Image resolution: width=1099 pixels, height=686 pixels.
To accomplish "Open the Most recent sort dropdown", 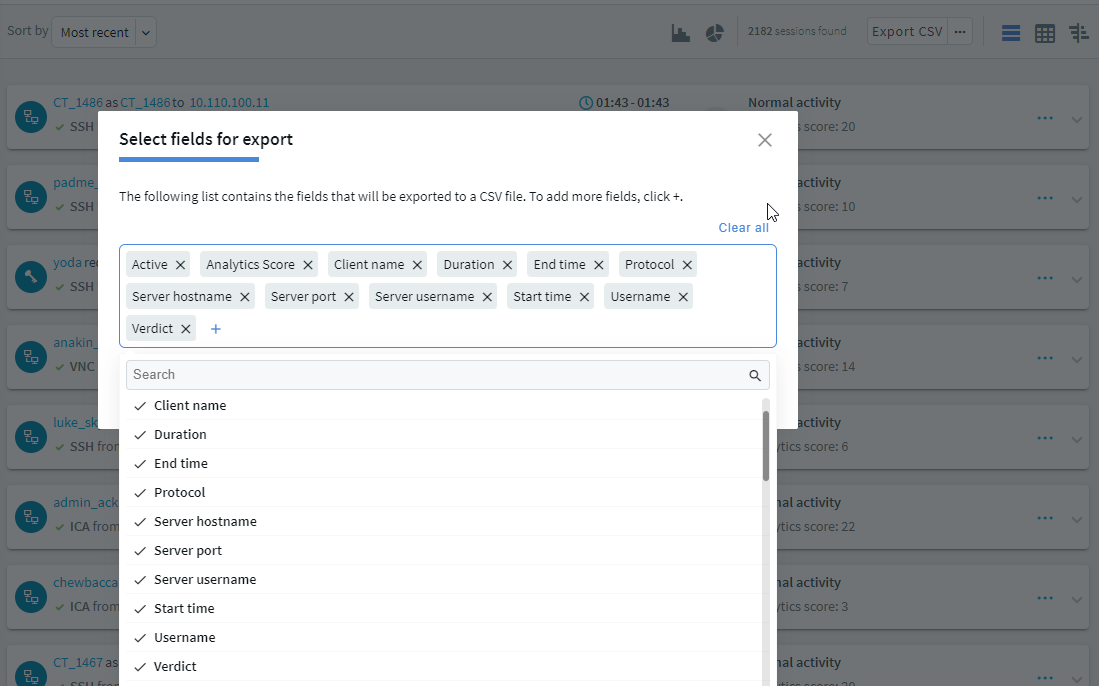I will coord(104,33).
